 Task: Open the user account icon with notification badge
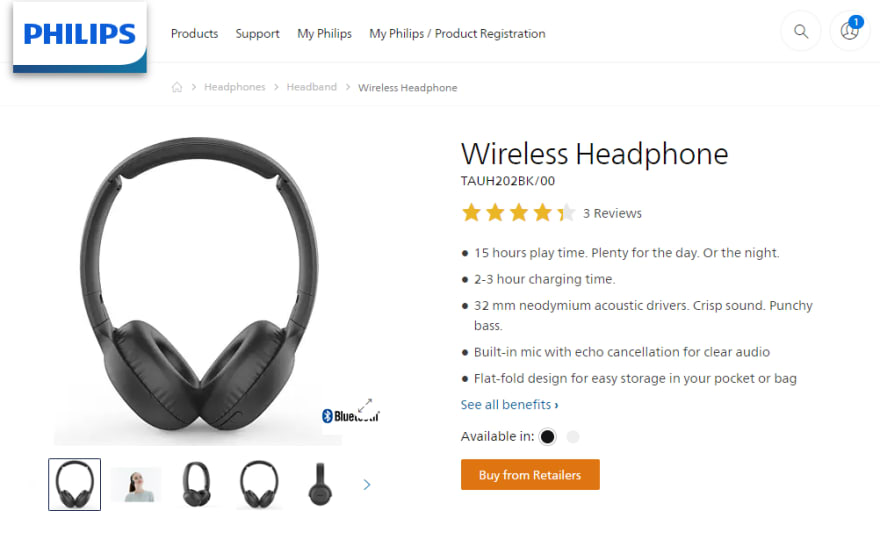[x=850, y=31]
